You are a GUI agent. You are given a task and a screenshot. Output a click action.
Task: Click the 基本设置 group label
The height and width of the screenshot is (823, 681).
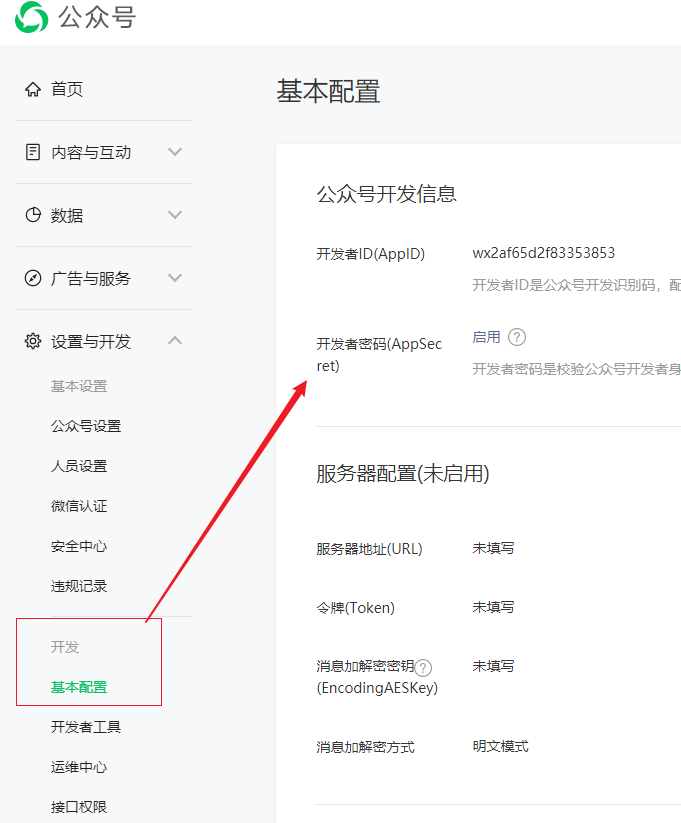pyautogui.click(x=79, y=386)
